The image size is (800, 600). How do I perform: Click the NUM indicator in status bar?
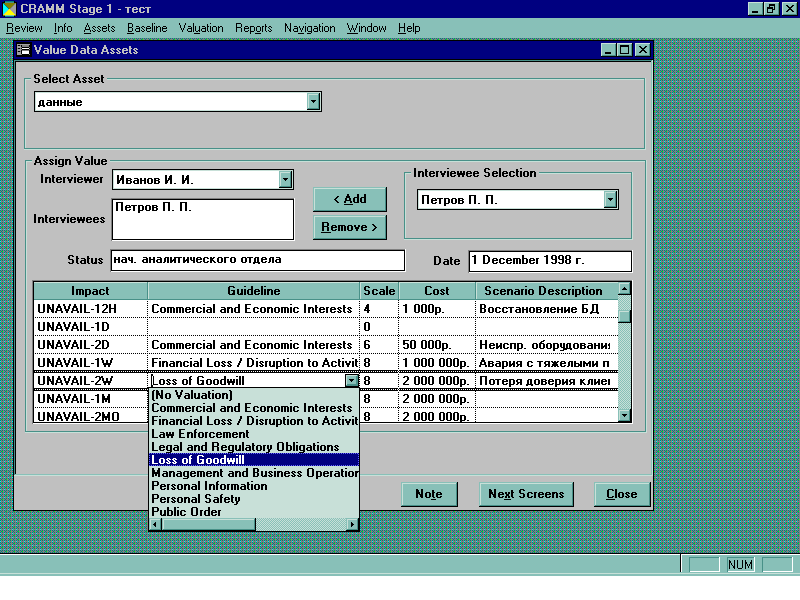pyautogui.click(x=740, y=565)
